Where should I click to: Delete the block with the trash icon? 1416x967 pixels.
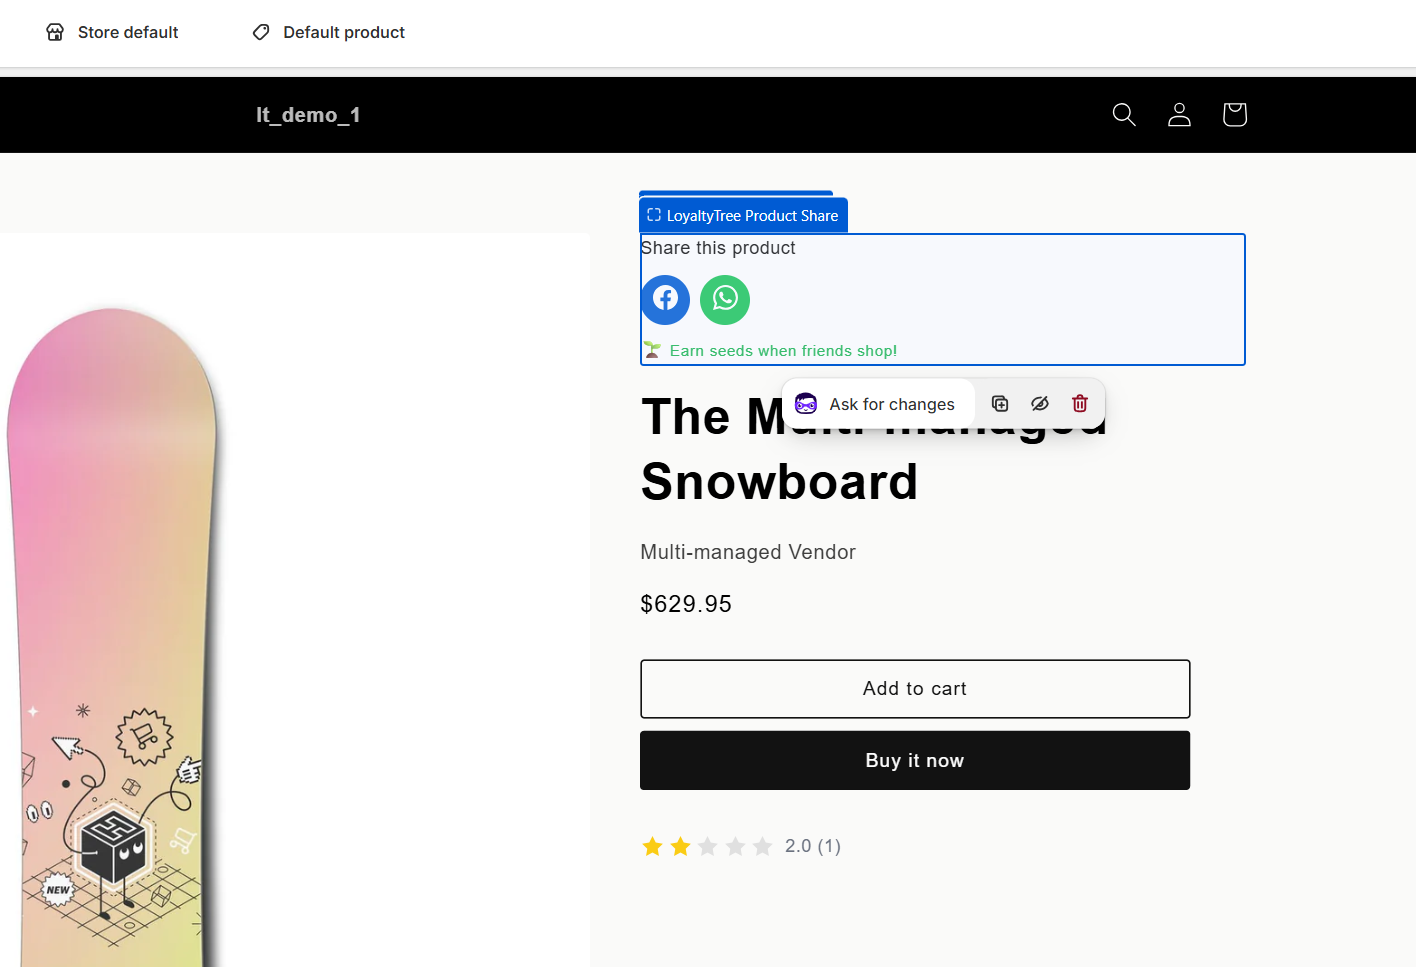pos(1080,404)
